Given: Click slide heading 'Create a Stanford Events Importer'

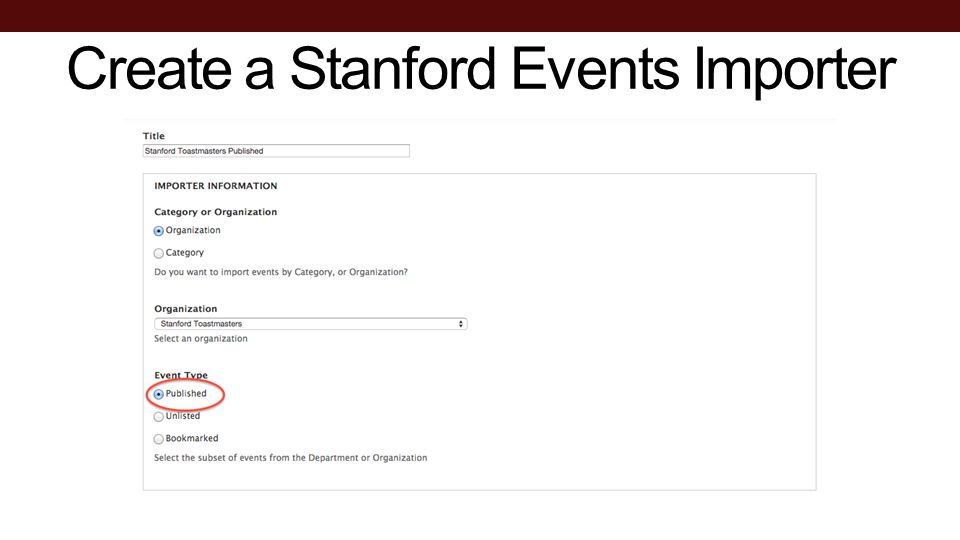Looking at the screenshot, I should [x=481, y=69].
